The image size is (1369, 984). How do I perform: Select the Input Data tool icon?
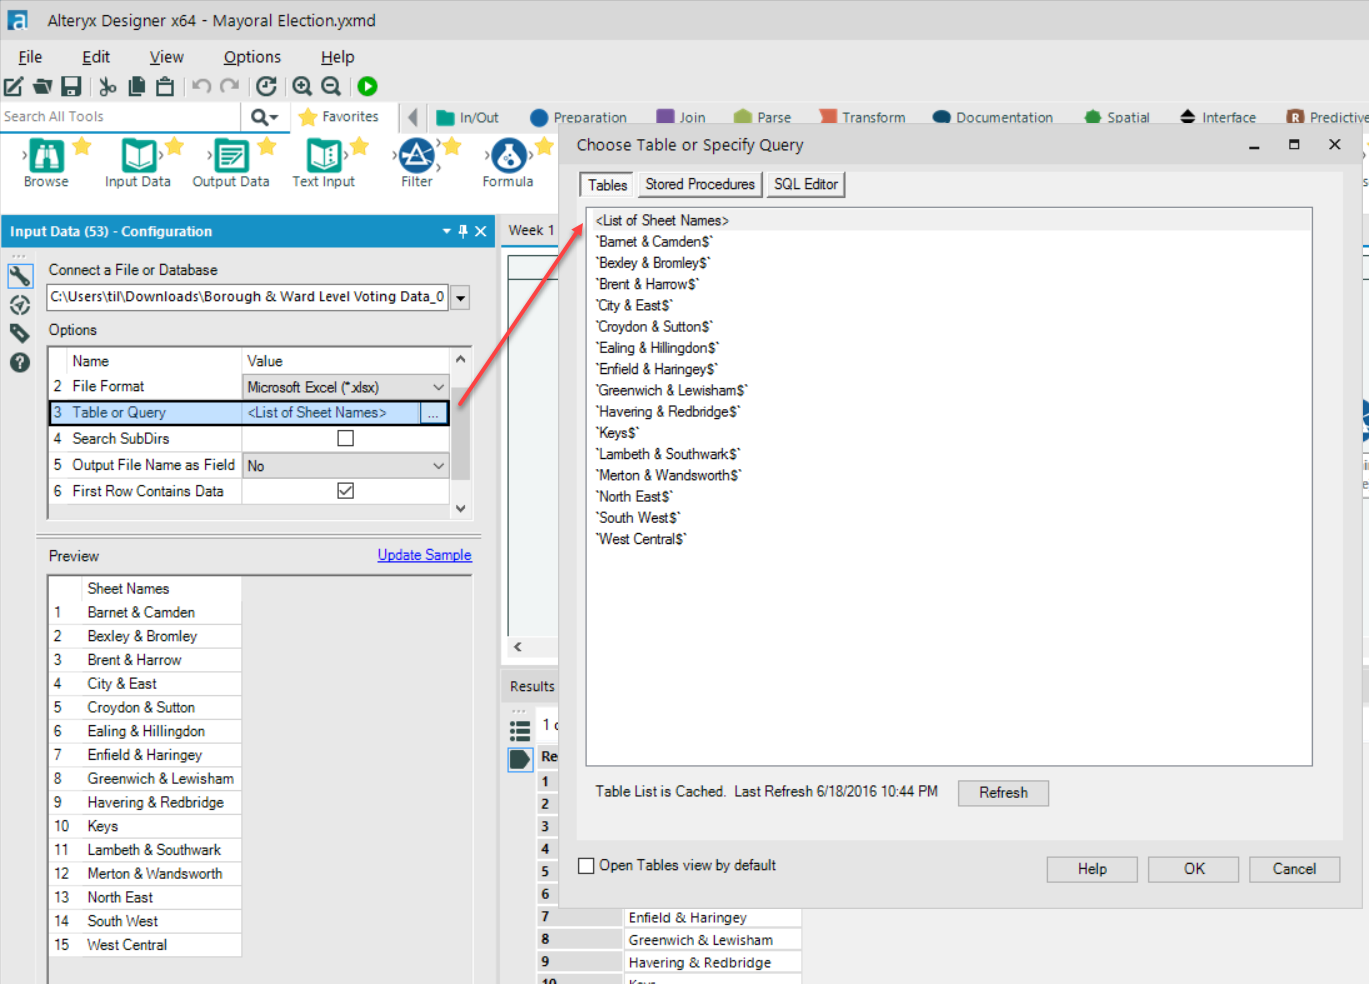tap(138, 156)
